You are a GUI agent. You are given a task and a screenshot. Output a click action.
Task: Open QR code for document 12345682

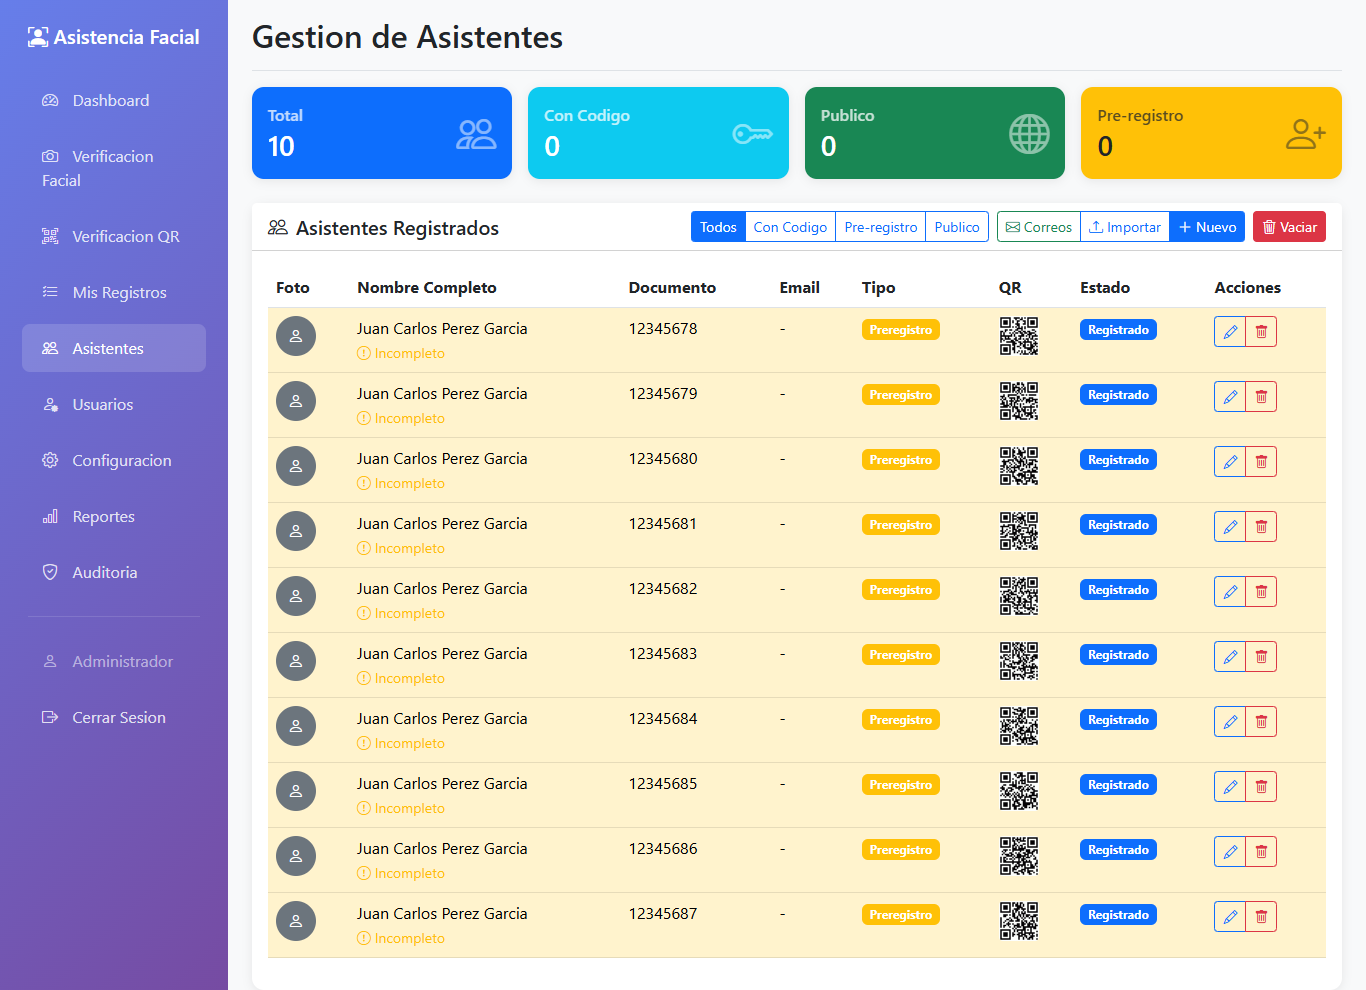(1018, 596)
